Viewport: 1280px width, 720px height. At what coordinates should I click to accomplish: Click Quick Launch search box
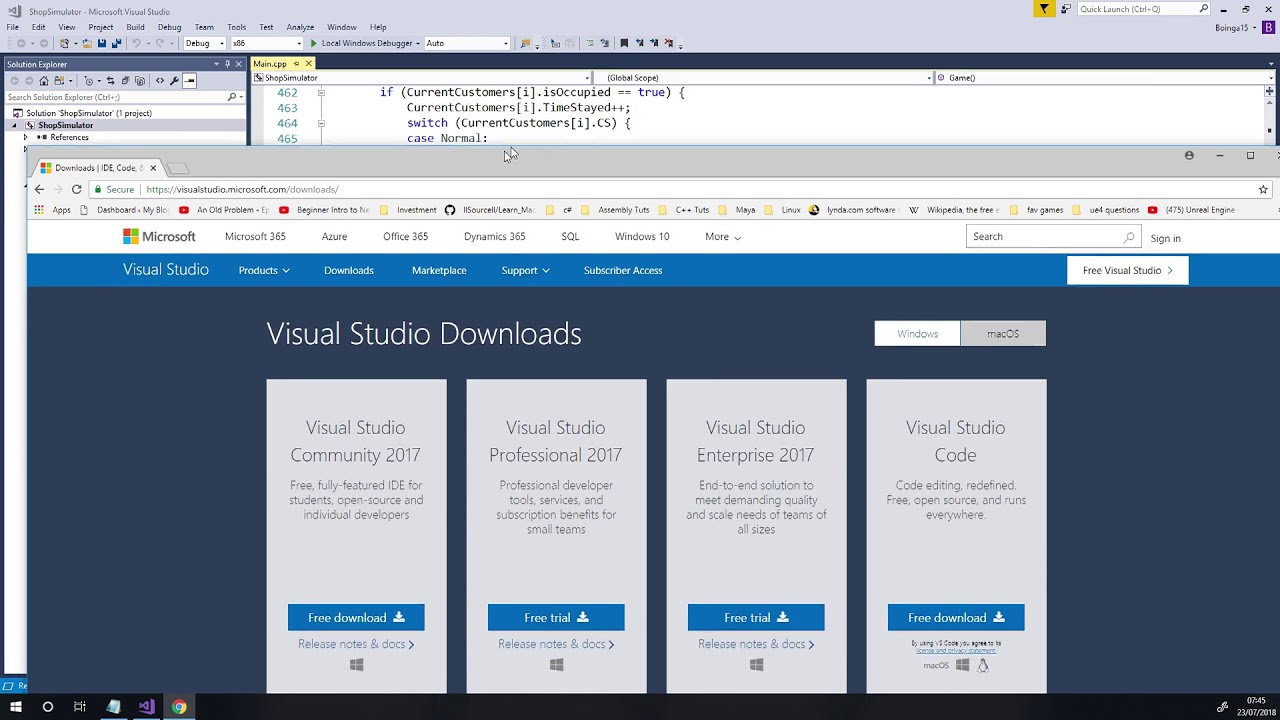point(1145,9)
